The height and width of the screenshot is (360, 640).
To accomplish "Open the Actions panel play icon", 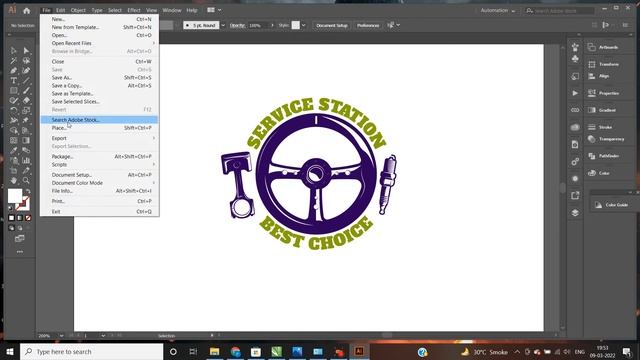I will [x=575, y=93].
